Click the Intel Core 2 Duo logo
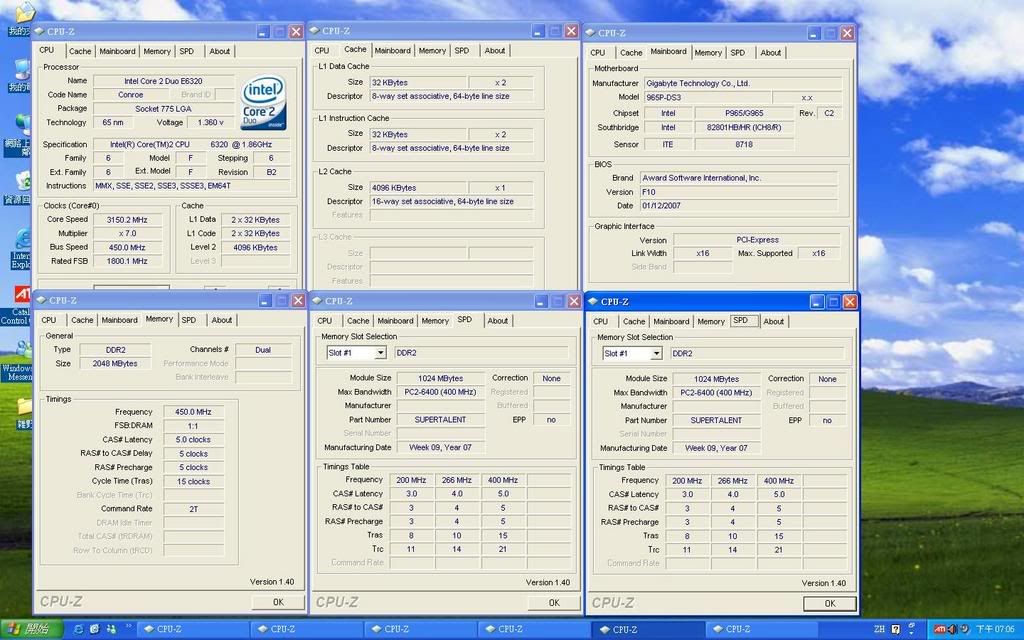This screenshot has width=1024, height=640. [x=263, y=103]
